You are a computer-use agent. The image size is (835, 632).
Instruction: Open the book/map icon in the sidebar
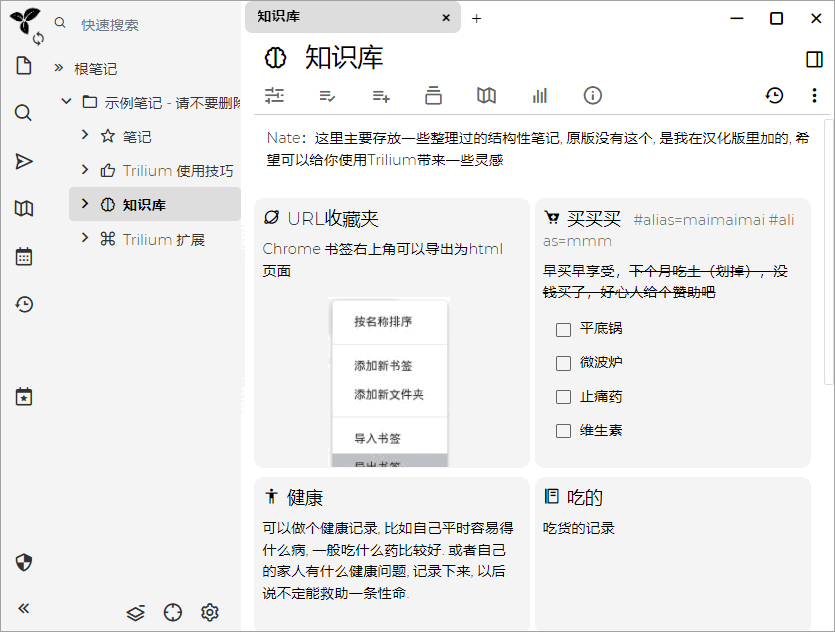(x=23, y=208)
